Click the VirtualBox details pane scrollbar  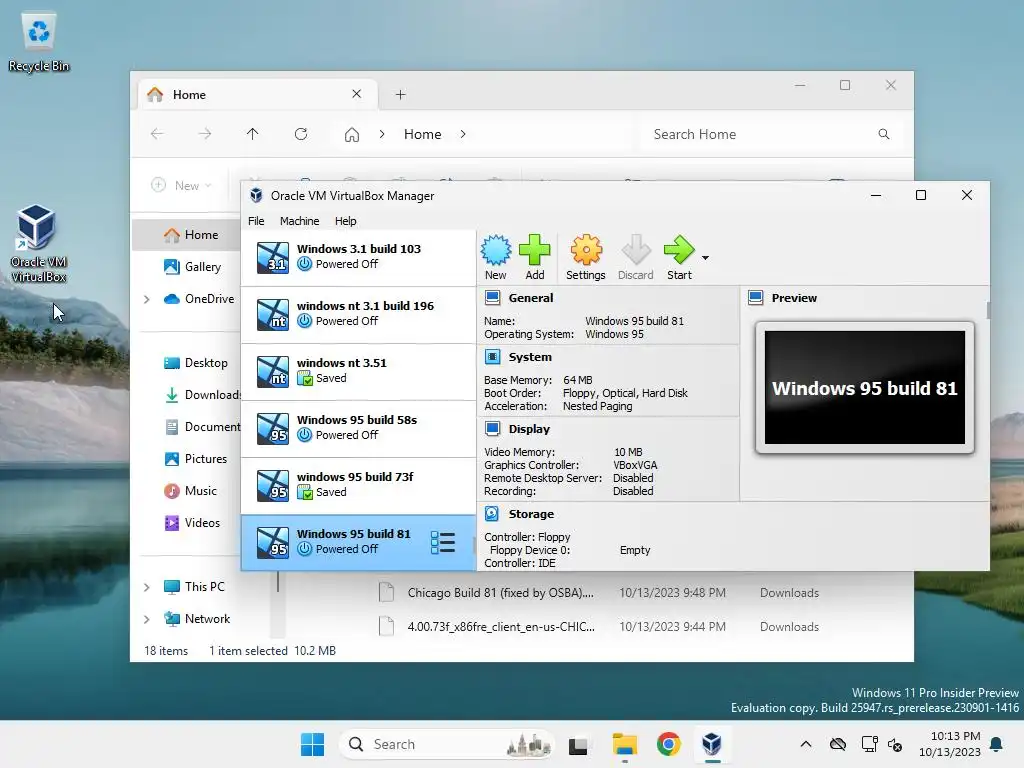coord(988,310)
